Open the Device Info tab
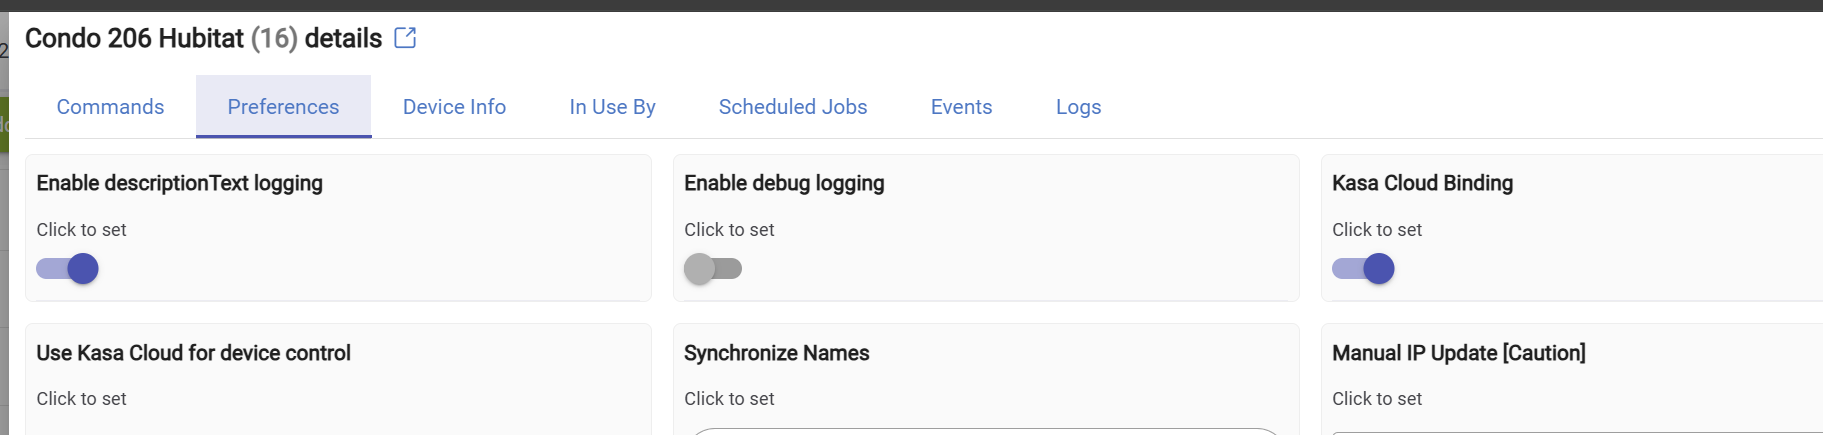 (x=454, y=107)
